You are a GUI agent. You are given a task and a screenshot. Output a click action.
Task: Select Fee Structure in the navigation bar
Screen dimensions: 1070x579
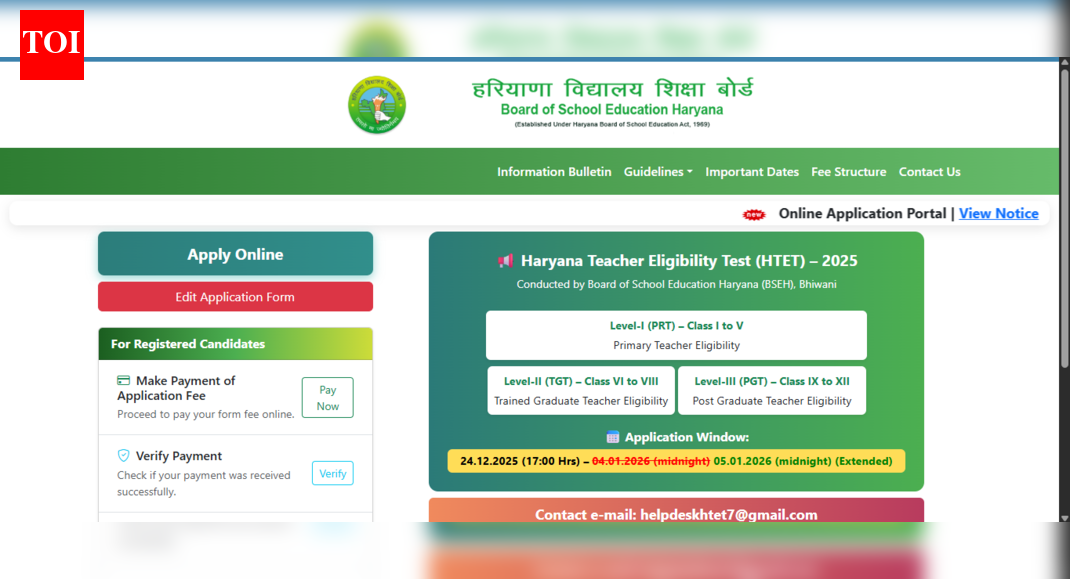coord(848,171)
